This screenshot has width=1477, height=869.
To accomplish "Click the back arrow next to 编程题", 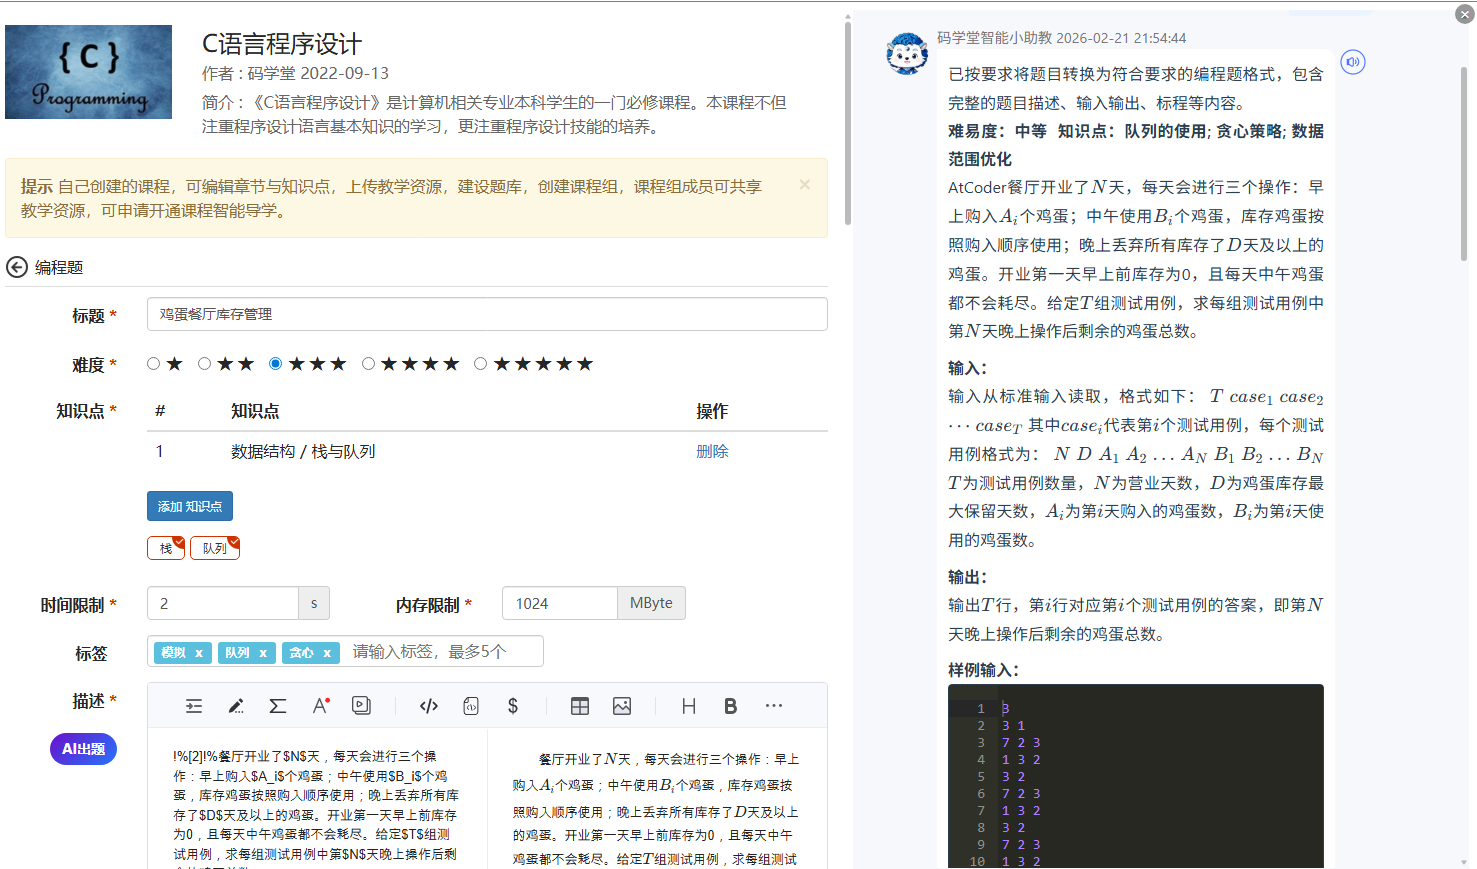I will (17, 267).
